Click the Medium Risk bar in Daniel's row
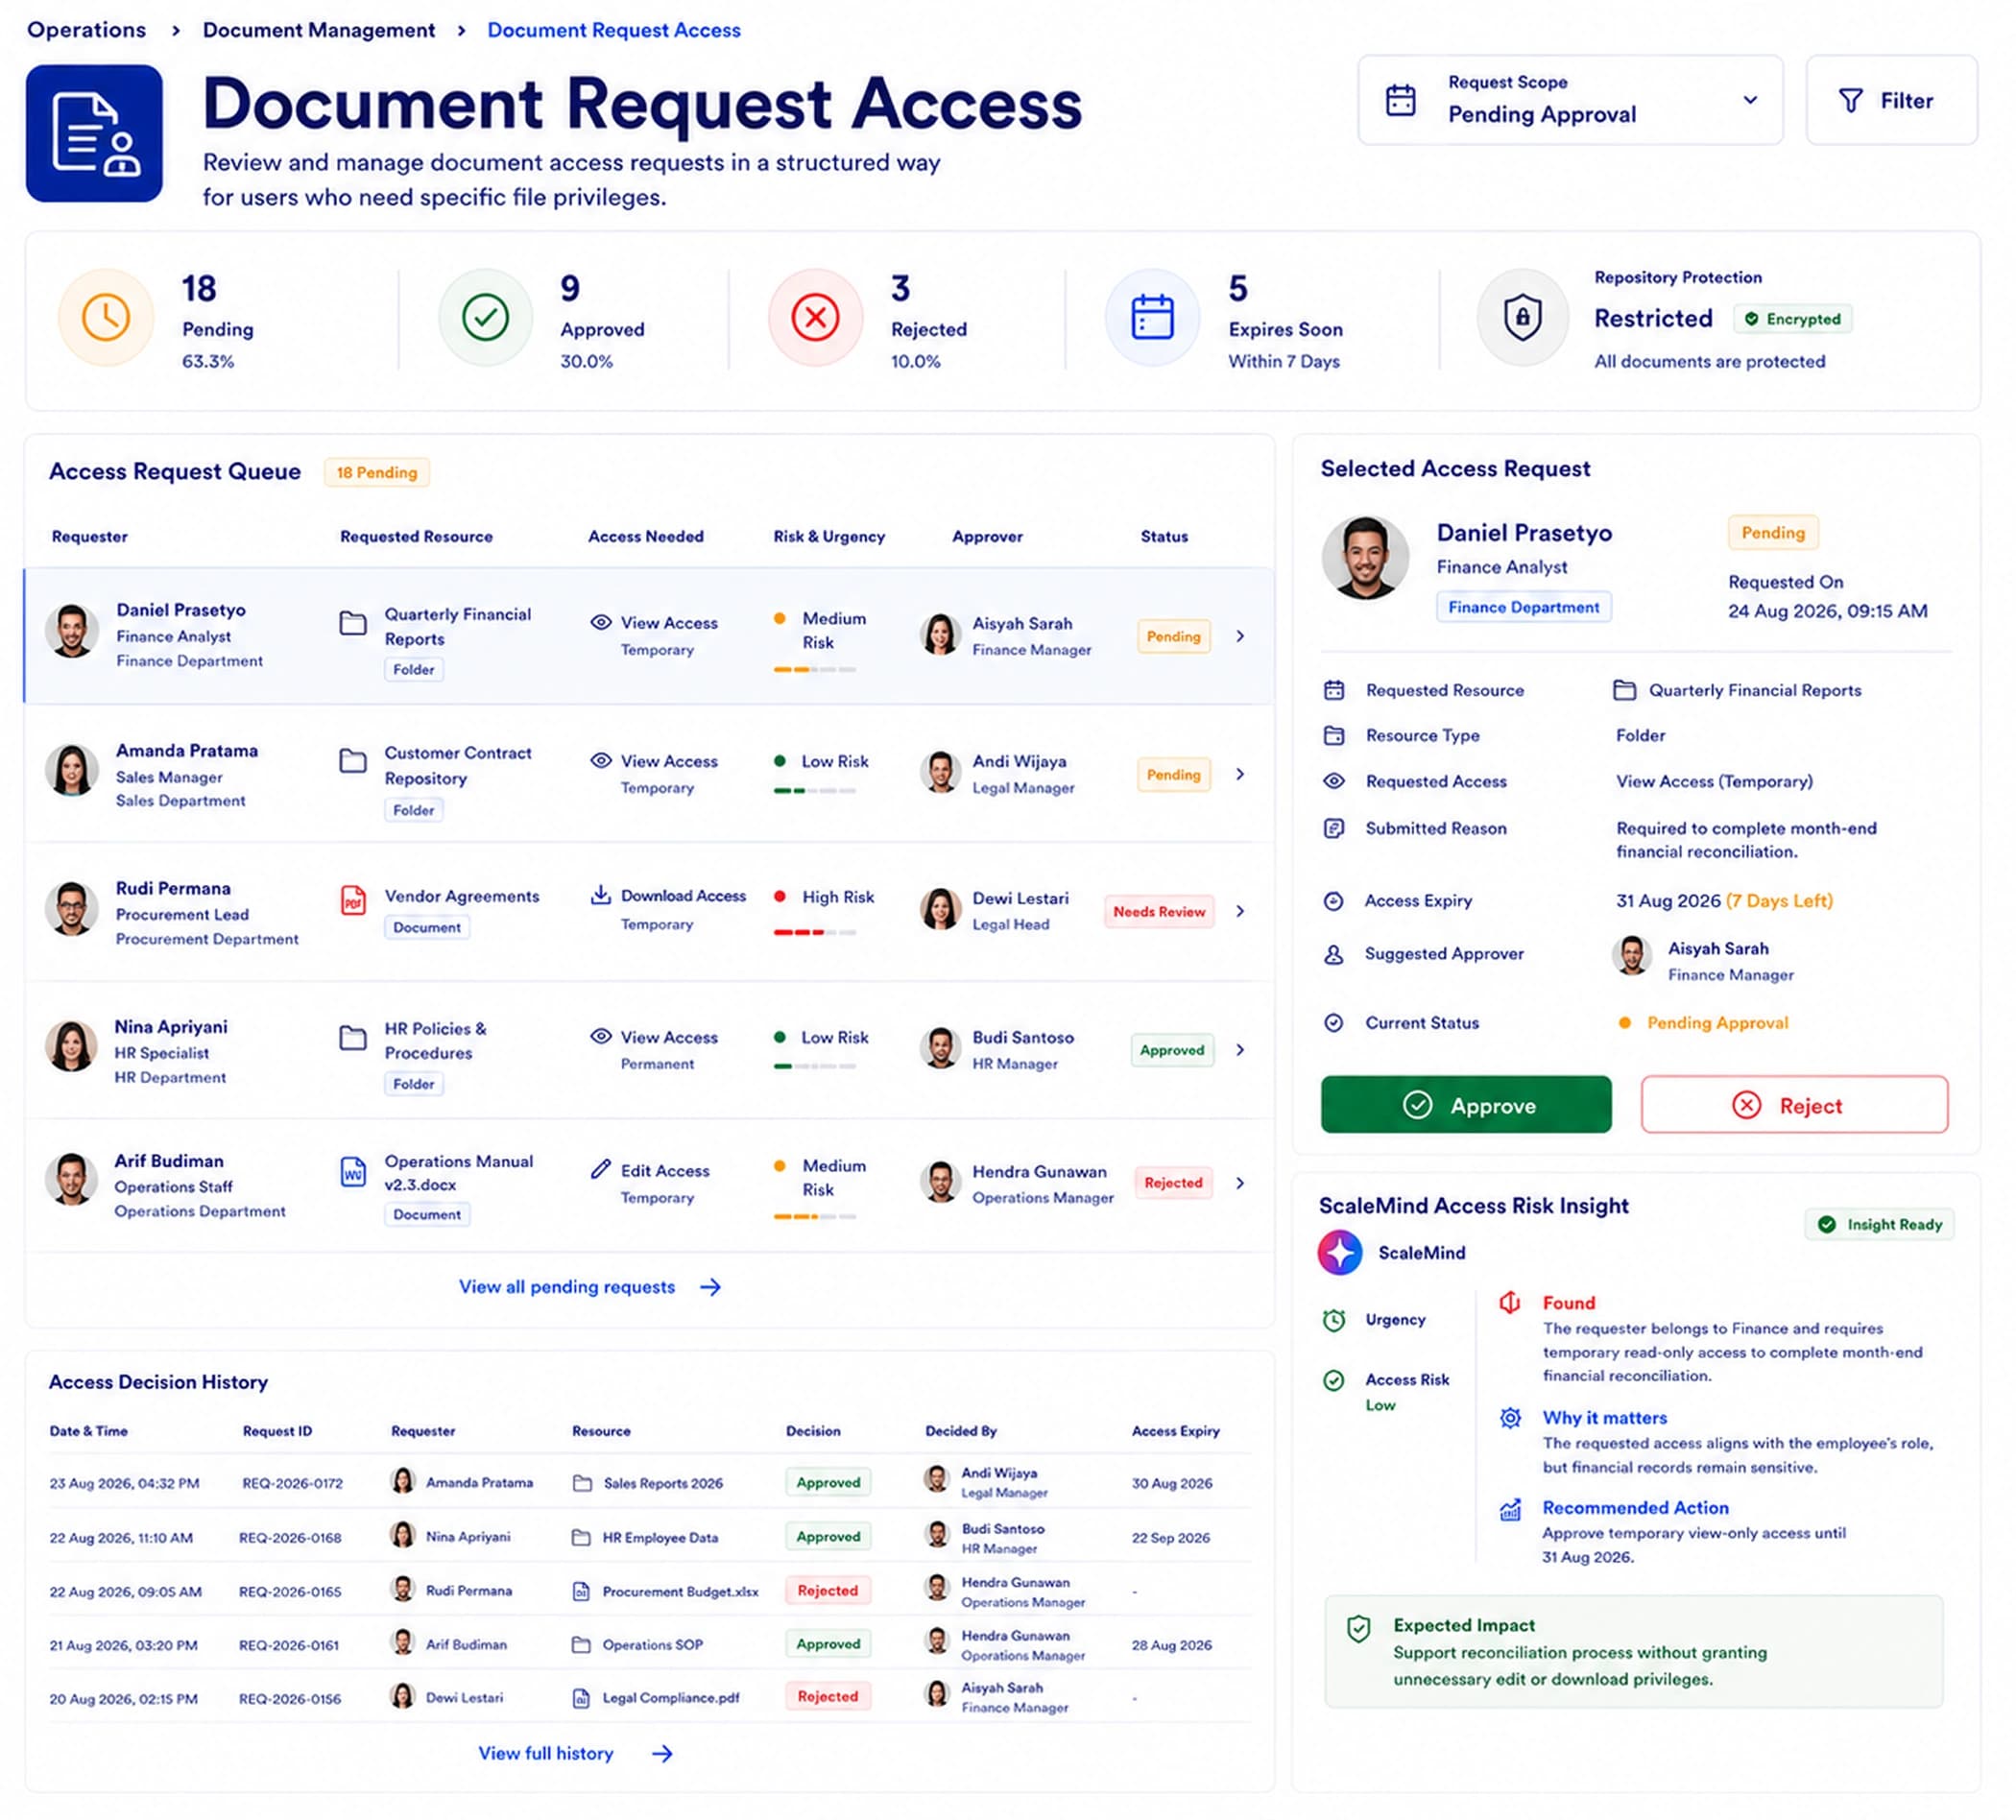 tap(814, 669)
